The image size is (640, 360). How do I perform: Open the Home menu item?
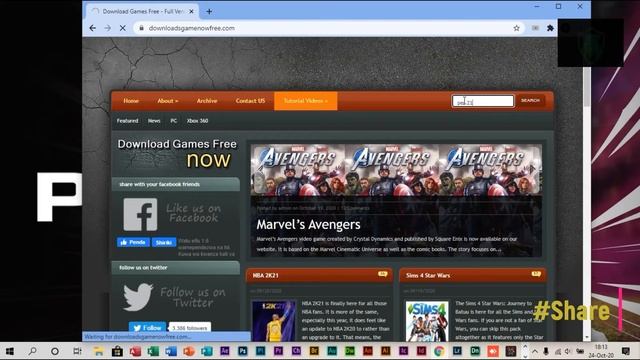131,101
